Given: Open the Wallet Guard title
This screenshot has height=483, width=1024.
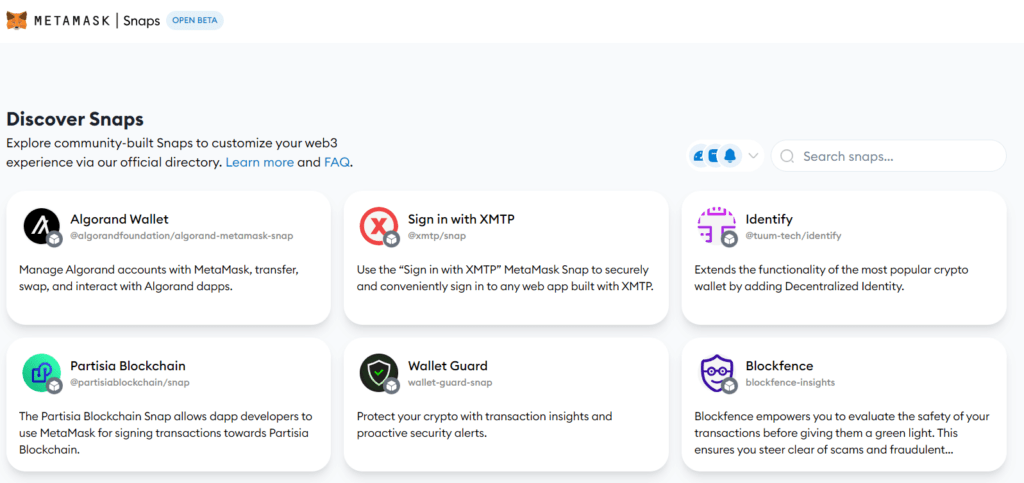Looking at the screenshot, I should coord(447,366).
